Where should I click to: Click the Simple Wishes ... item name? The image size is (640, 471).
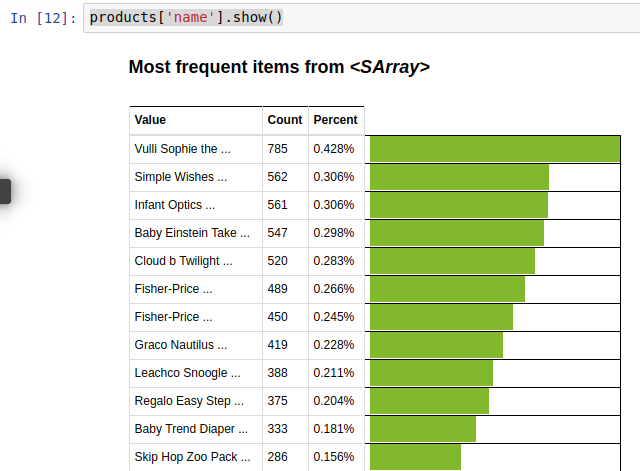180,177
